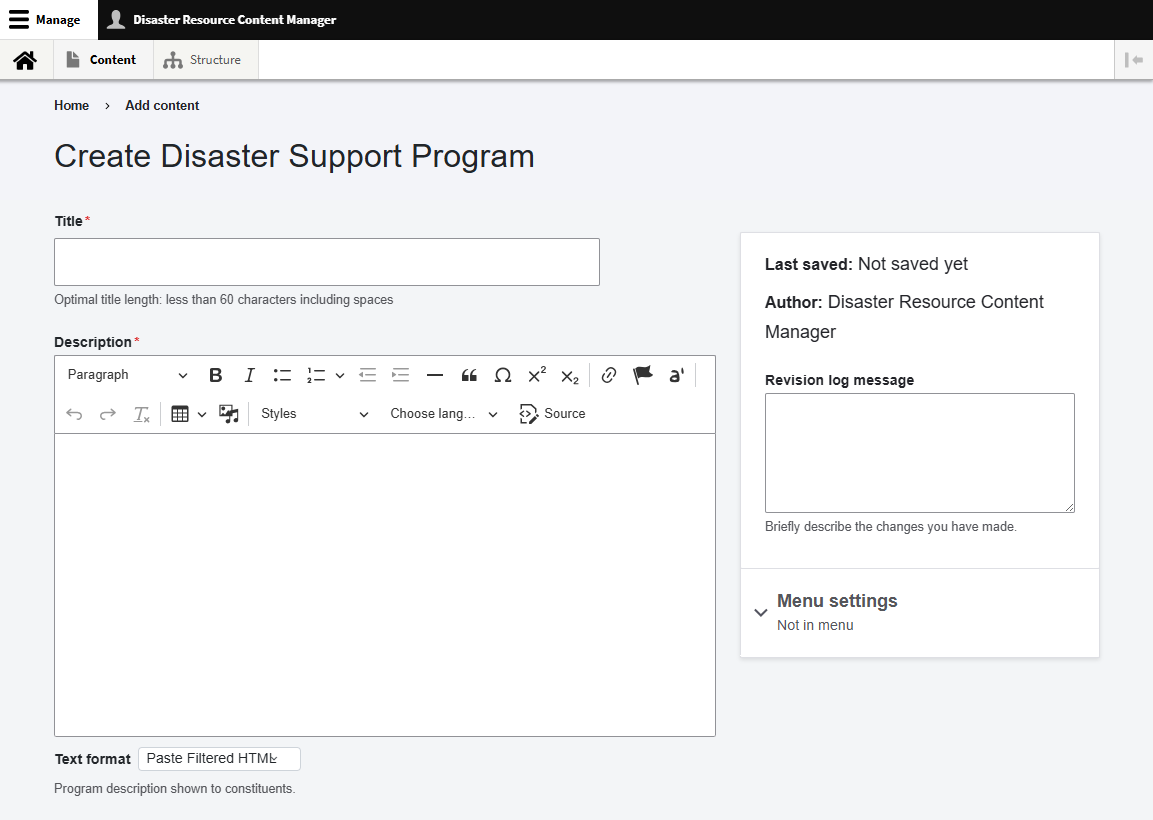Insert a link with chain icon
The width and height of the screenshot is (1153, 820).
coord(608,375)
